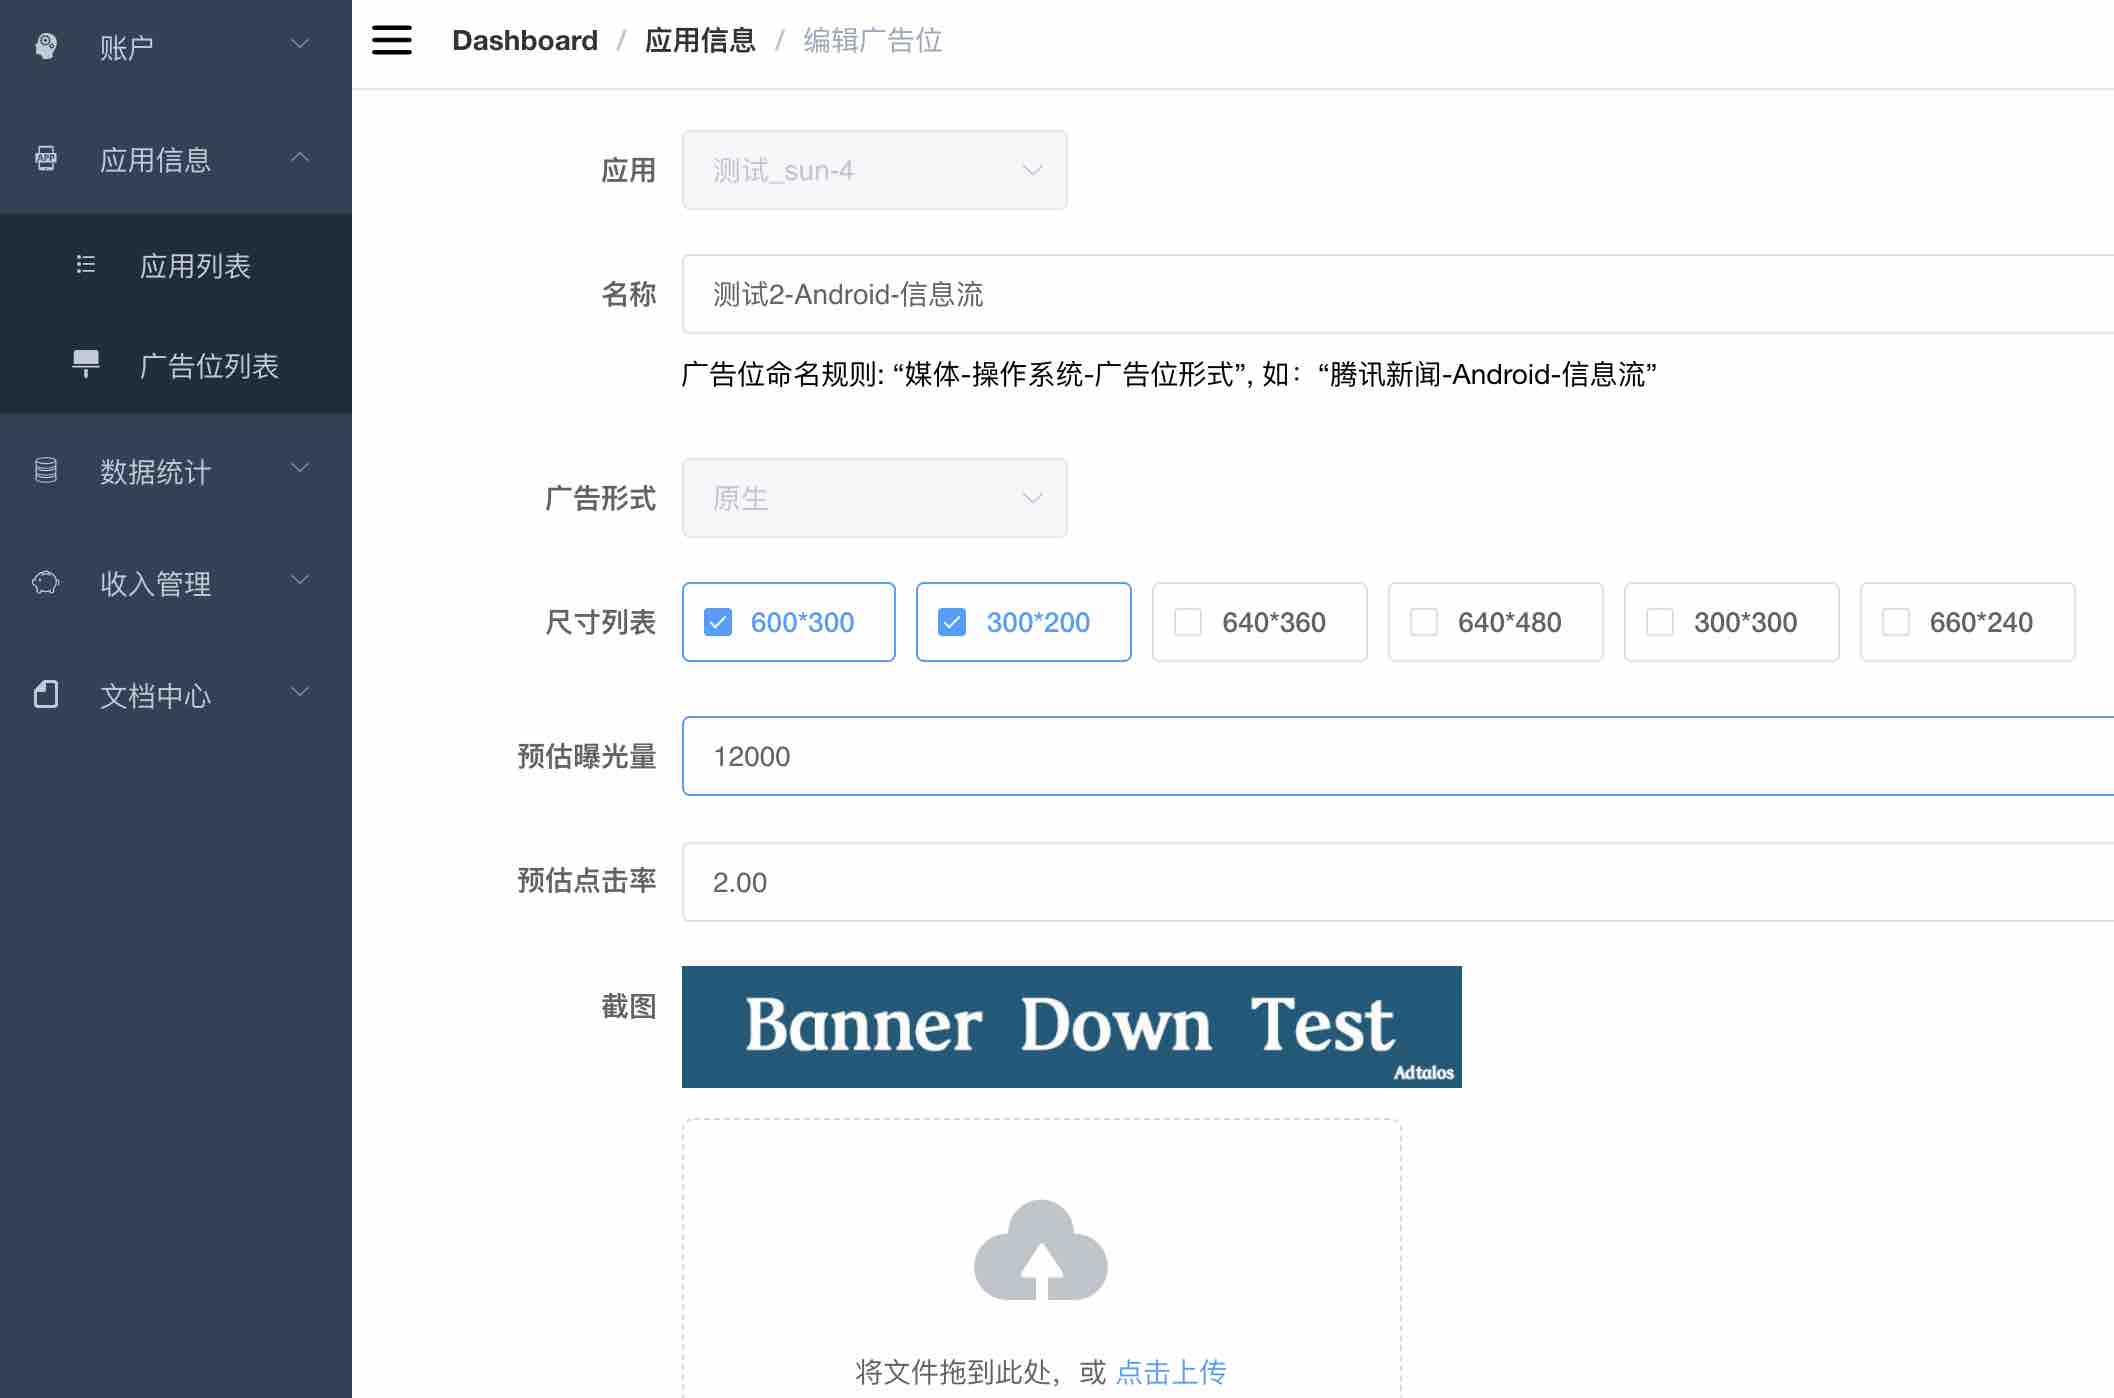Image resolution: width=2114 pixels, height=1398 pixels.
Task: Click the hamburger menu toggle icon
Action: tap(391, 40)
